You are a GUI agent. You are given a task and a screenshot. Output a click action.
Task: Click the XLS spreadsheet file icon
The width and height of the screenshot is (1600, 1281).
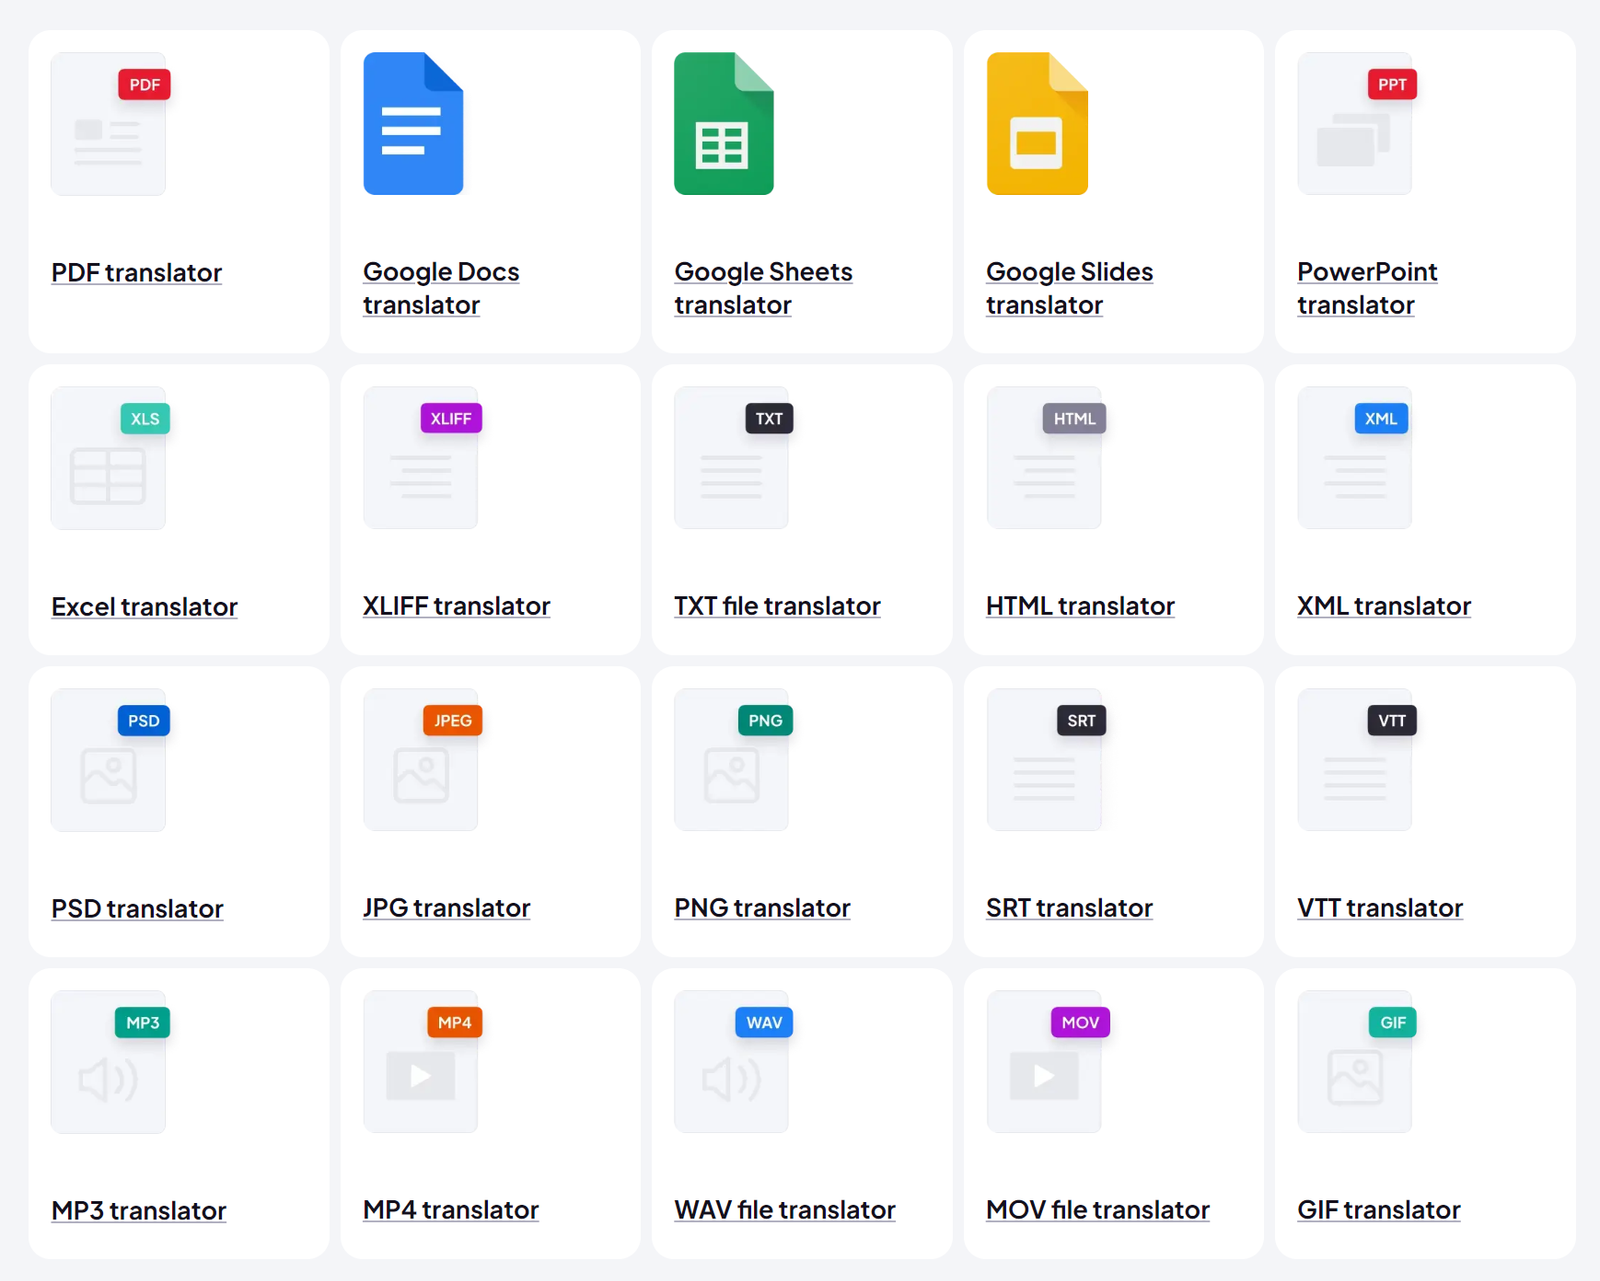110,458
